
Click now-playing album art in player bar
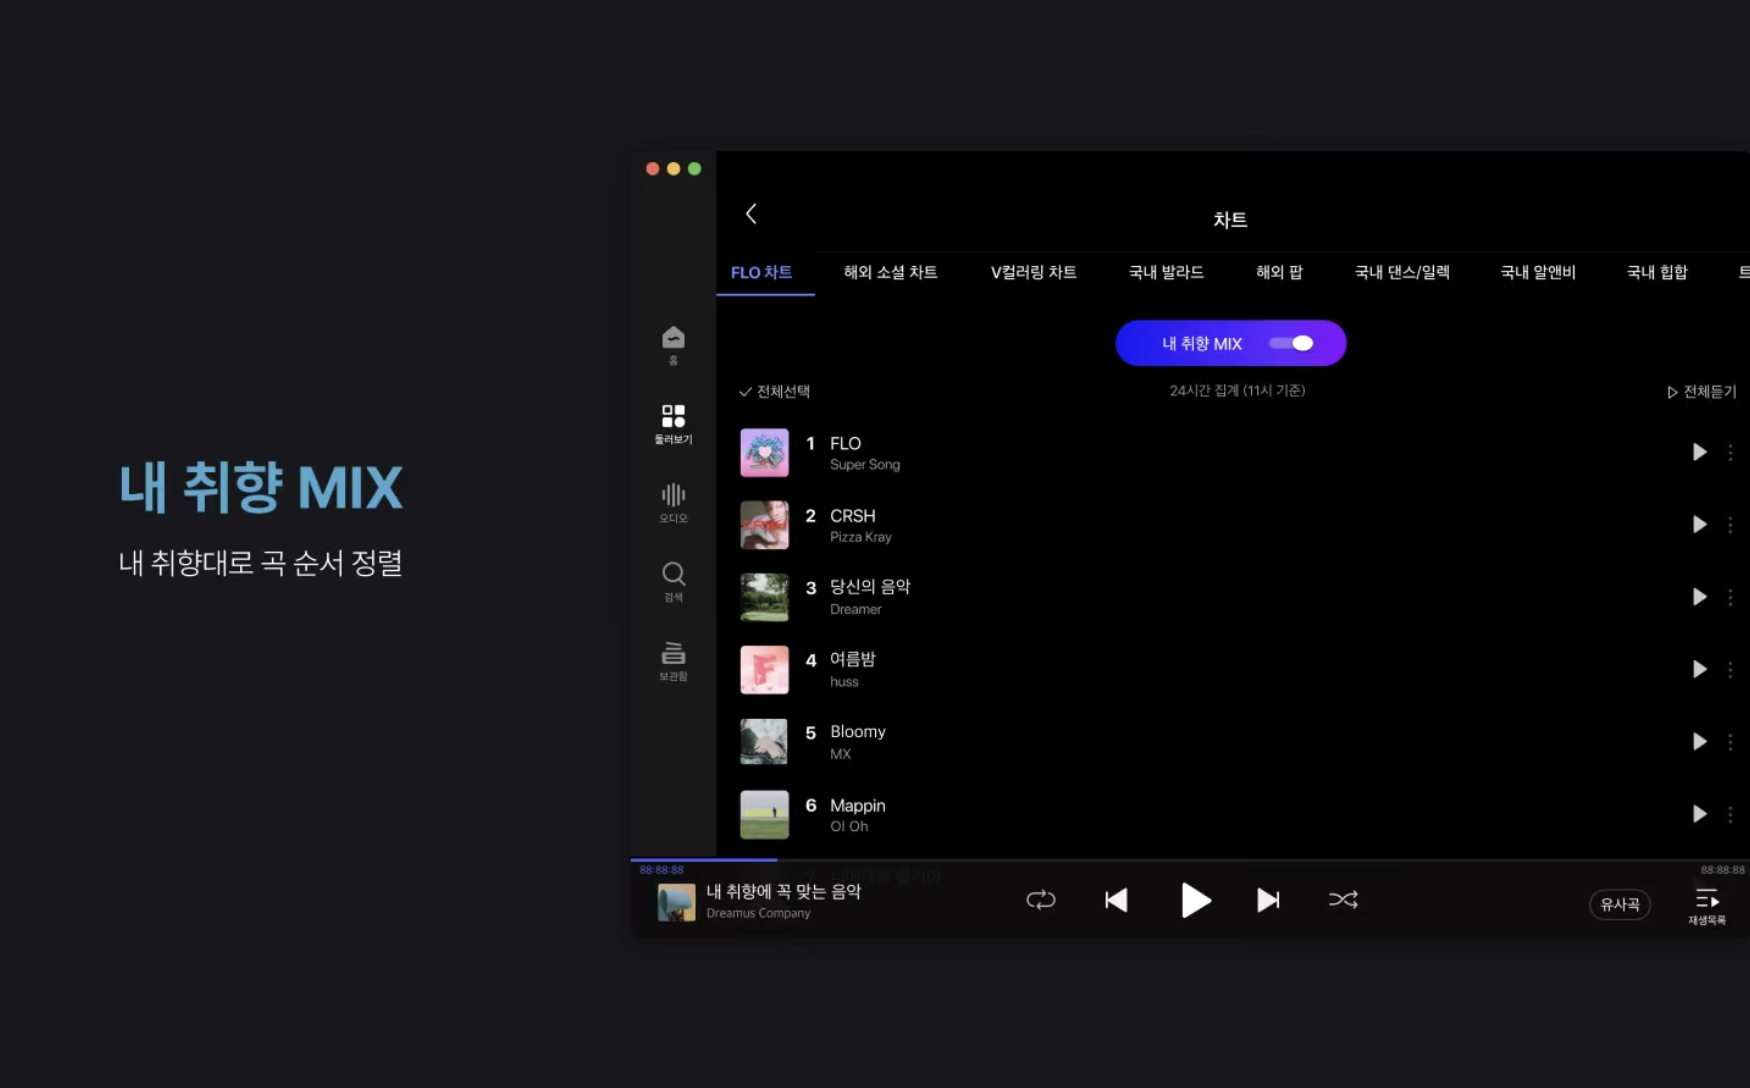676,902
